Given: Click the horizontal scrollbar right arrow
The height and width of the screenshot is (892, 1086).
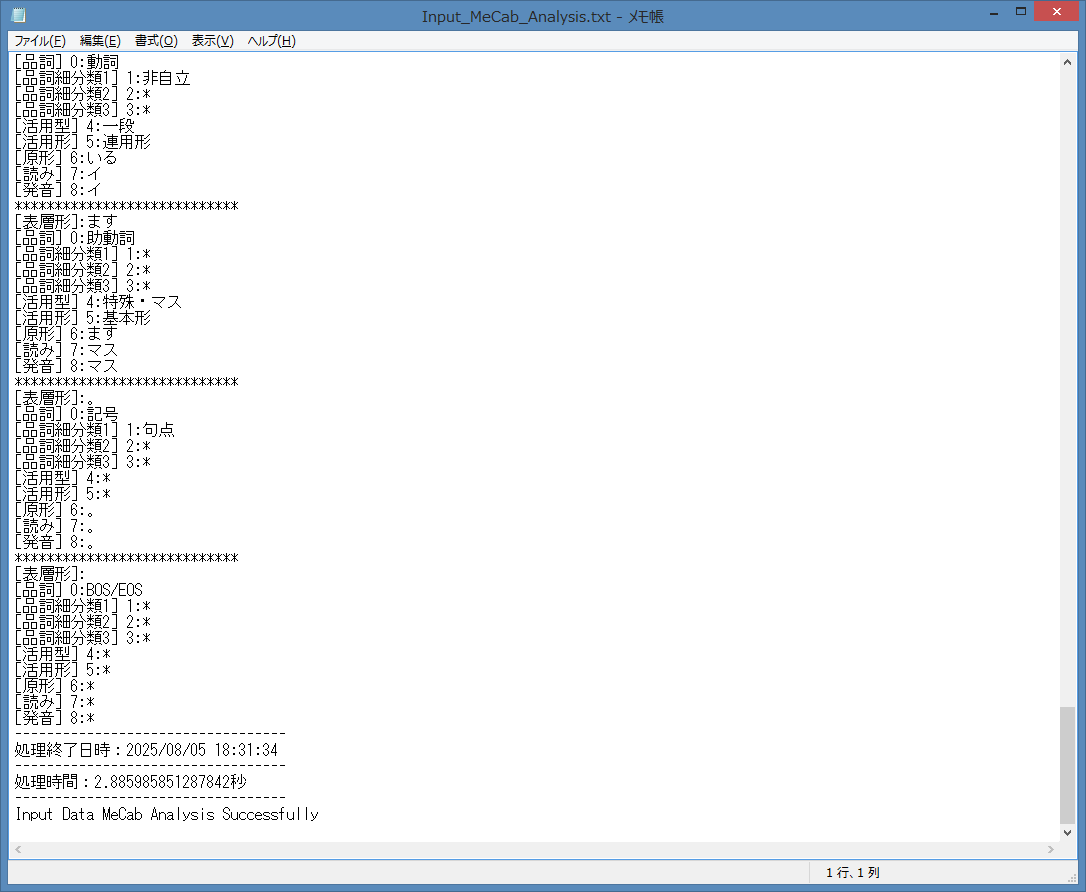Looking at the screenshot, I should (1051, 849).
